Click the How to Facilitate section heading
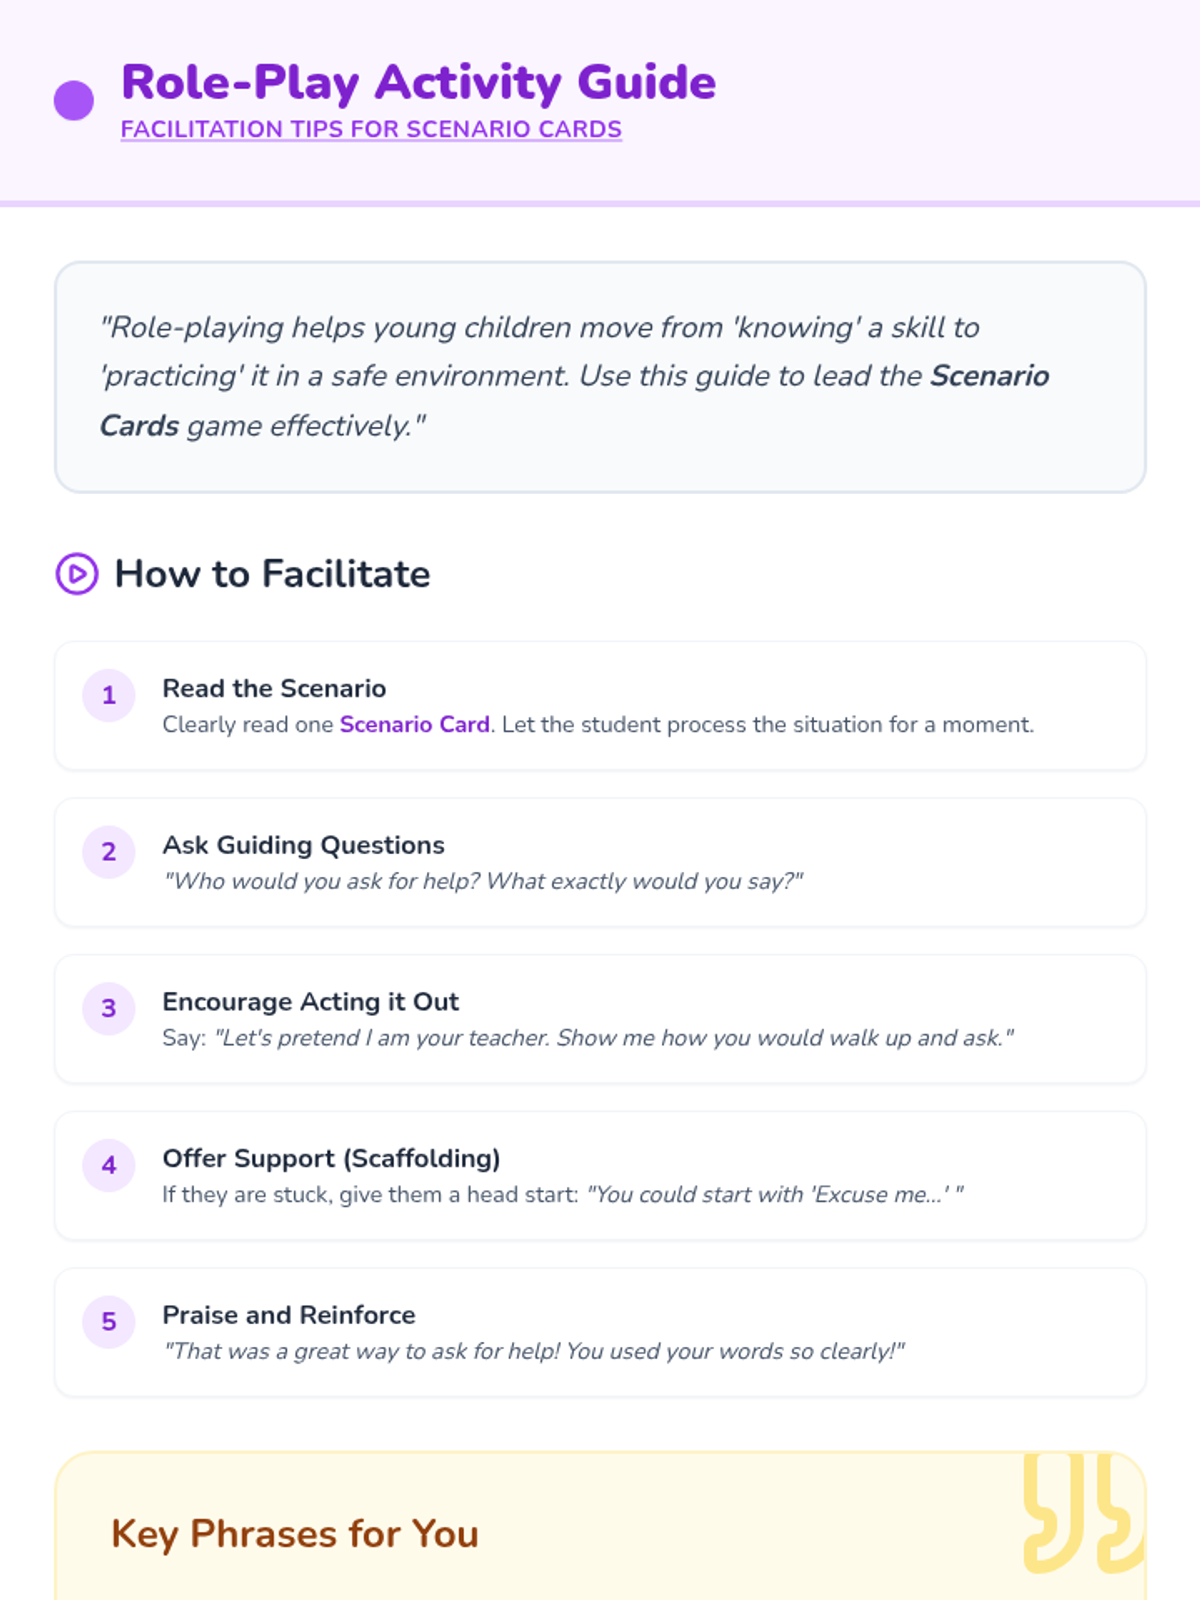This screenshot has height=1600, width=1200. pos(272,574)
